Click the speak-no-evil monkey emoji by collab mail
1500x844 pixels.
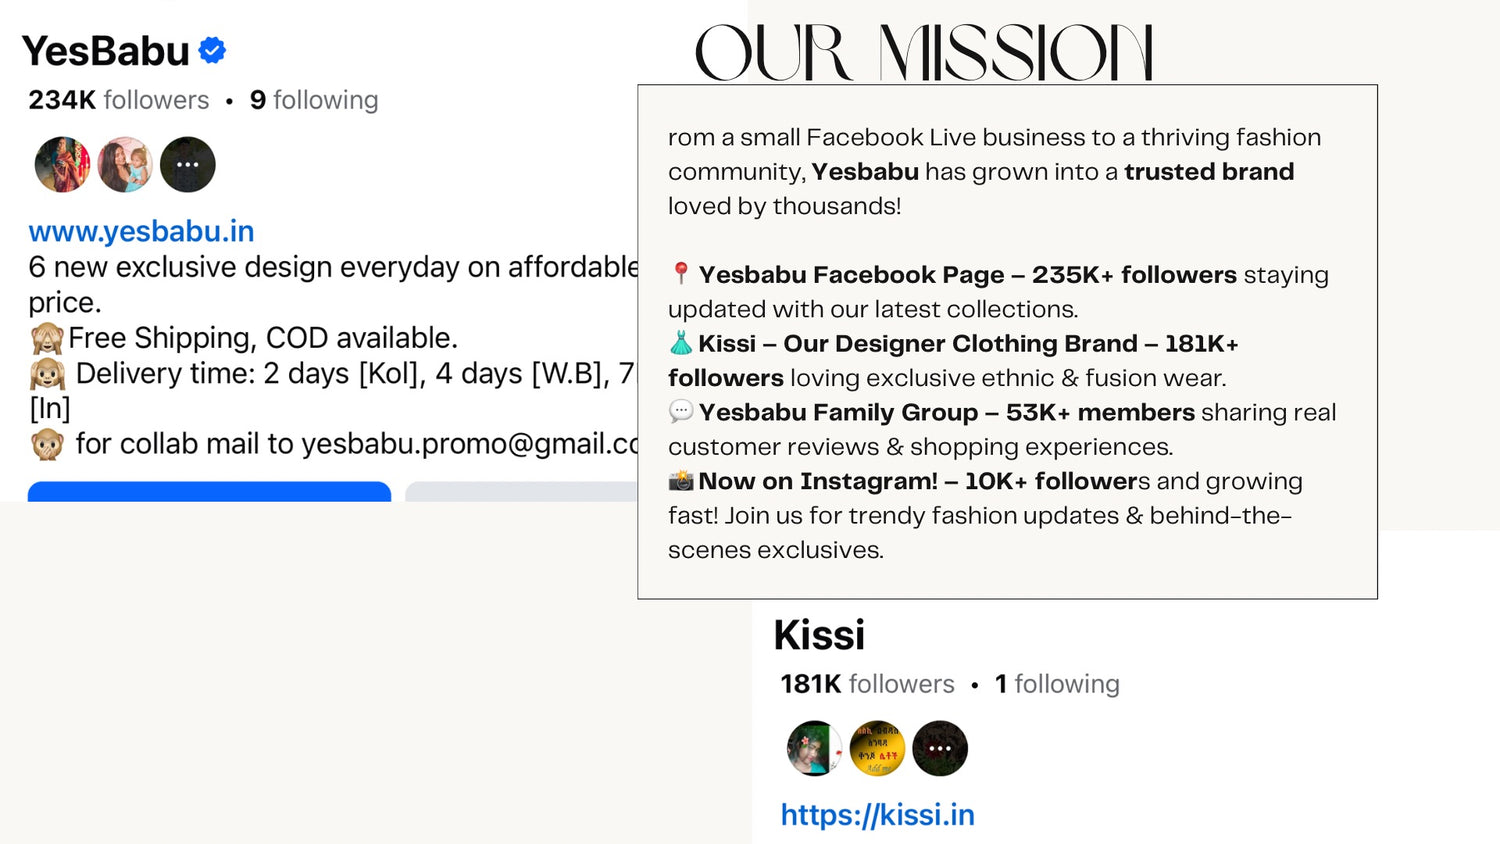pyautogui.click(x=47, y=444)
